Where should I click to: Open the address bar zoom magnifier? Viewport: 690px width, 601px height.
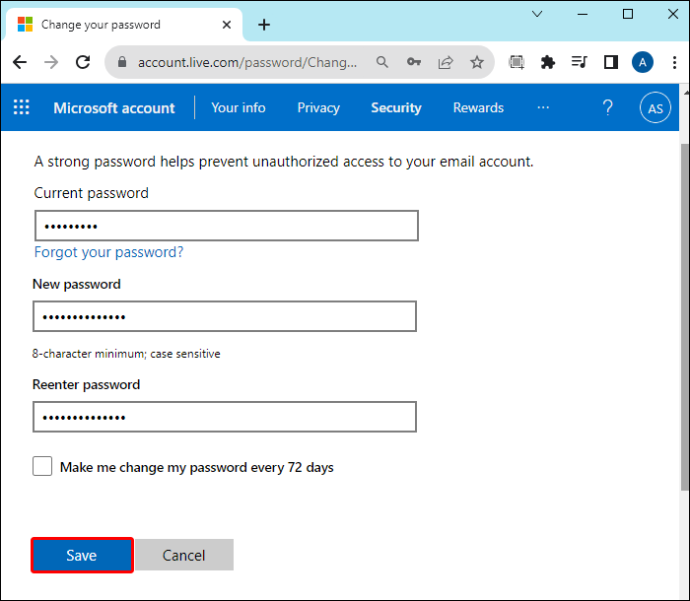pyautogui.click(x=382, y=62)
